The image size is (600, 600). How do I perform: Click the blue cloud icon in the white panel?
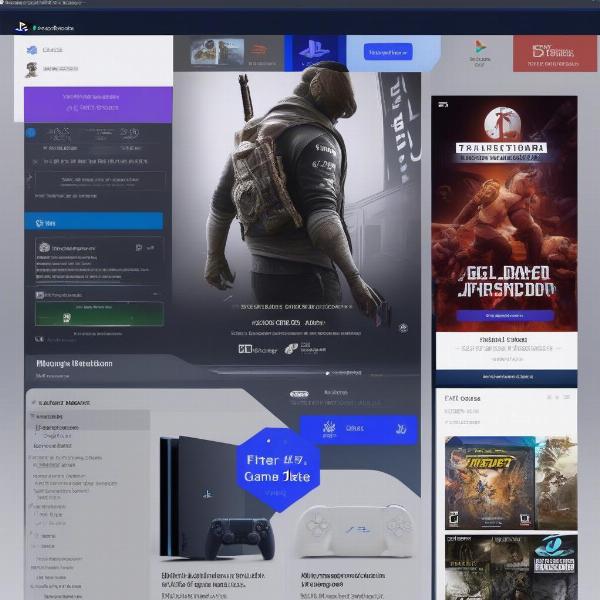[x=32, y=50]
